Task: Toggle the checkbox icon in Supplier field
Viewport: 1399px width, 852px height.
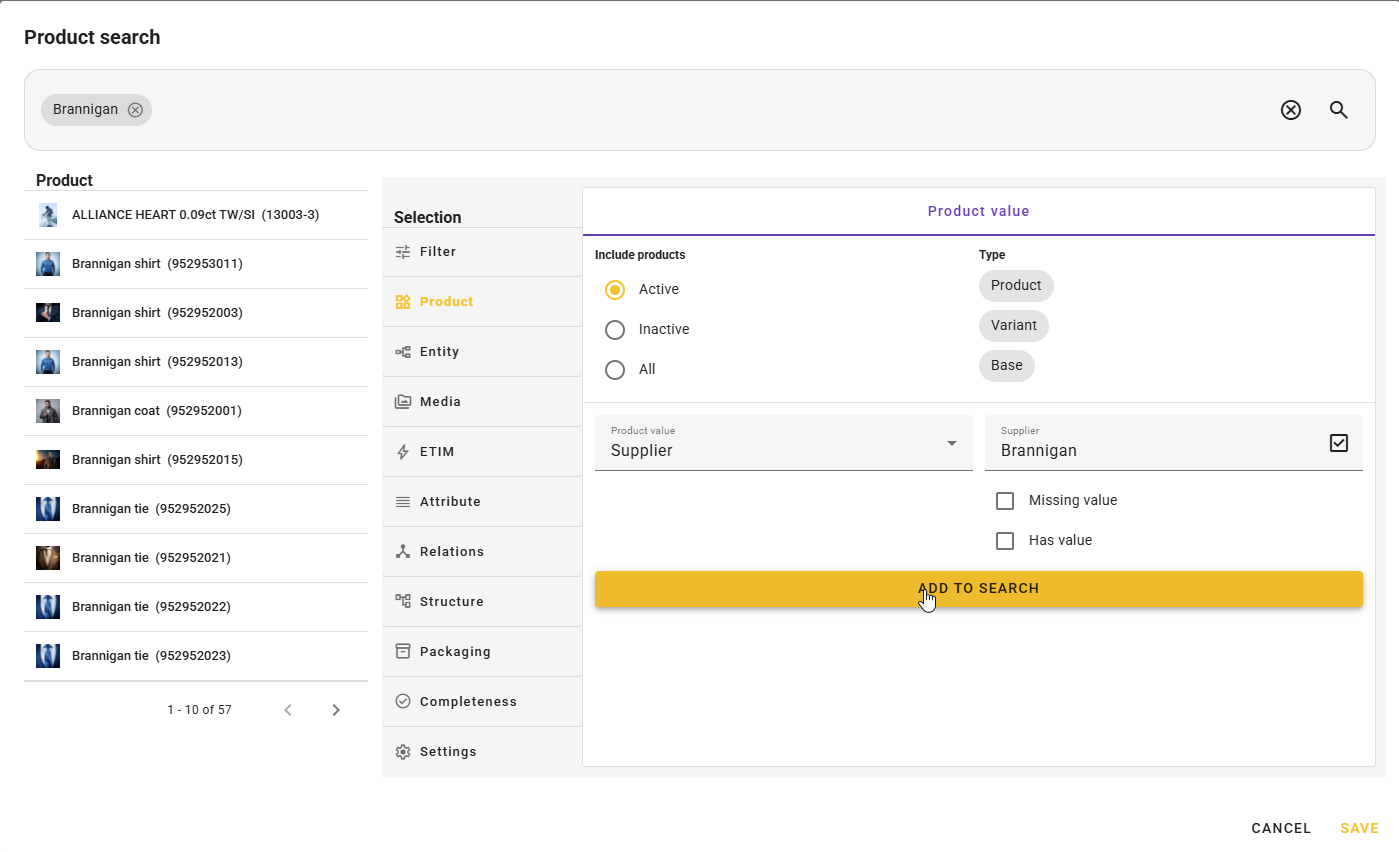Action: 1339,443
